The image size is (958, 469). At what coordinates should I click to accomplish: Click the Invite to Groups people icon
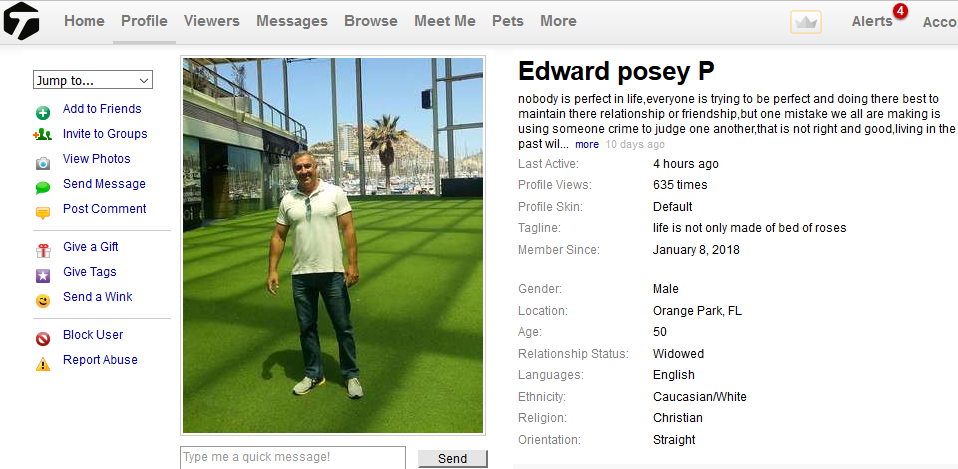pyautogui.click(x=43, y=135)
